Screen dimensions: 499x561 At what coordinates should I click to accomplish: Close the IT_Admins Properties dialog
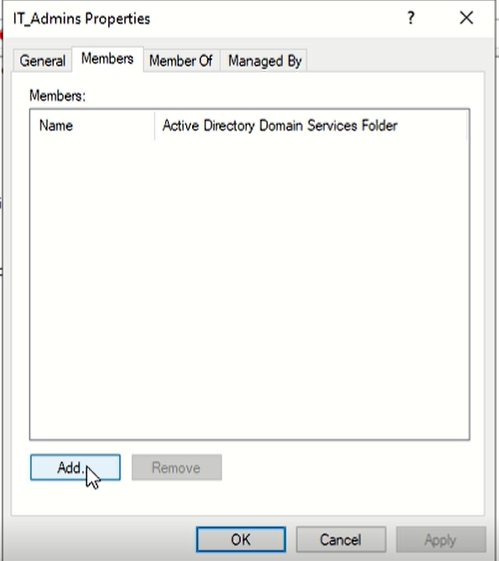(x=466, y=18)
